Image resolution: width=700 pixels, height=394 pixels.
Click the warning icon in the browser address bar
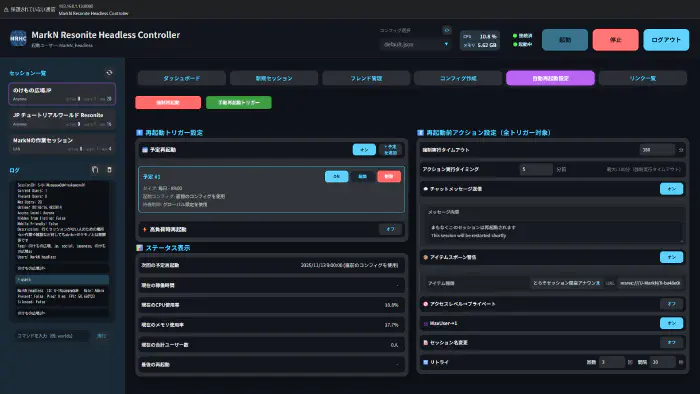(6, 9)
